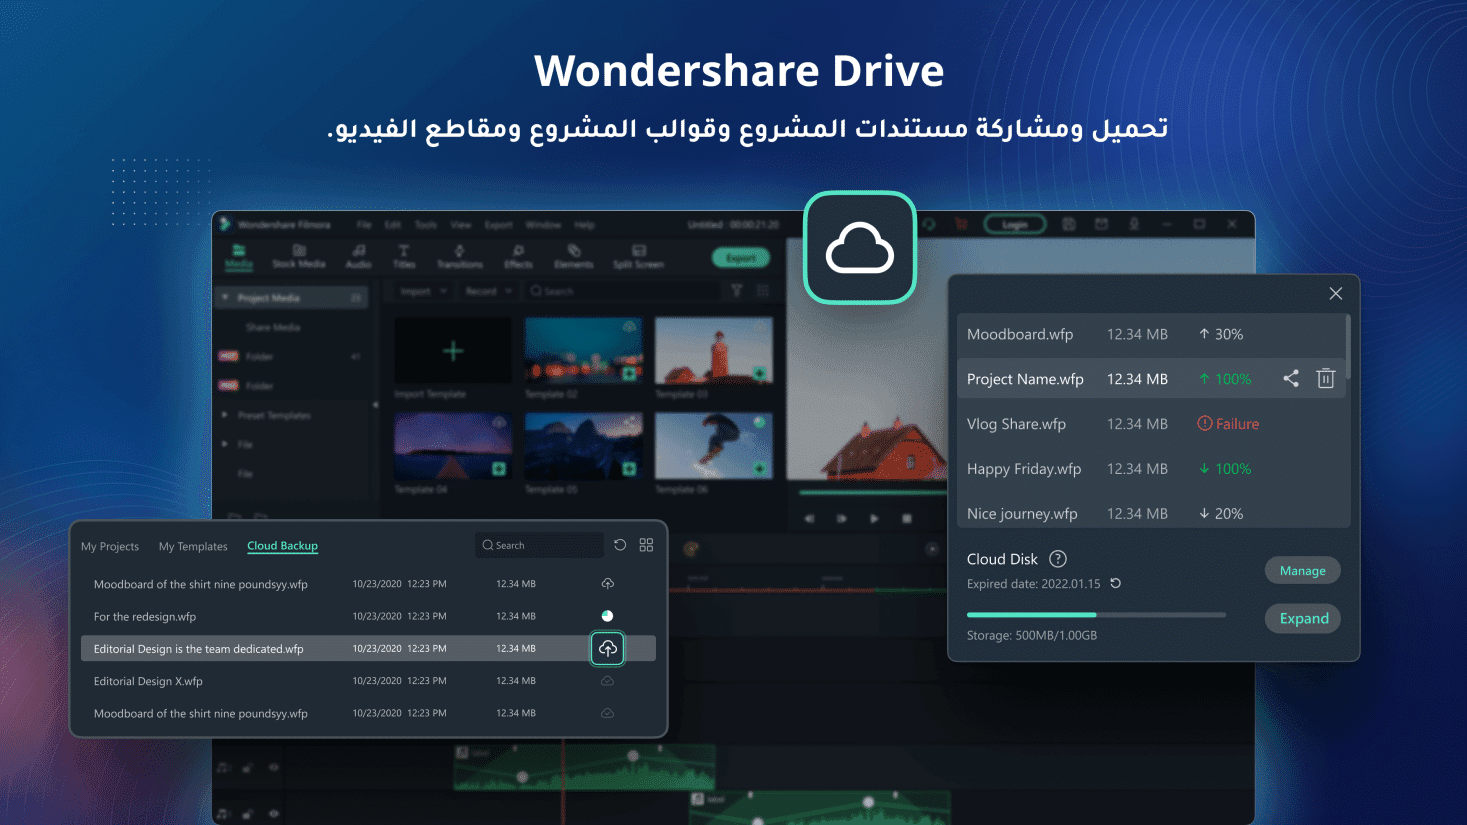Select the For the redesign.wfp row
The image size is (1467, 825).
coord(368,616)
